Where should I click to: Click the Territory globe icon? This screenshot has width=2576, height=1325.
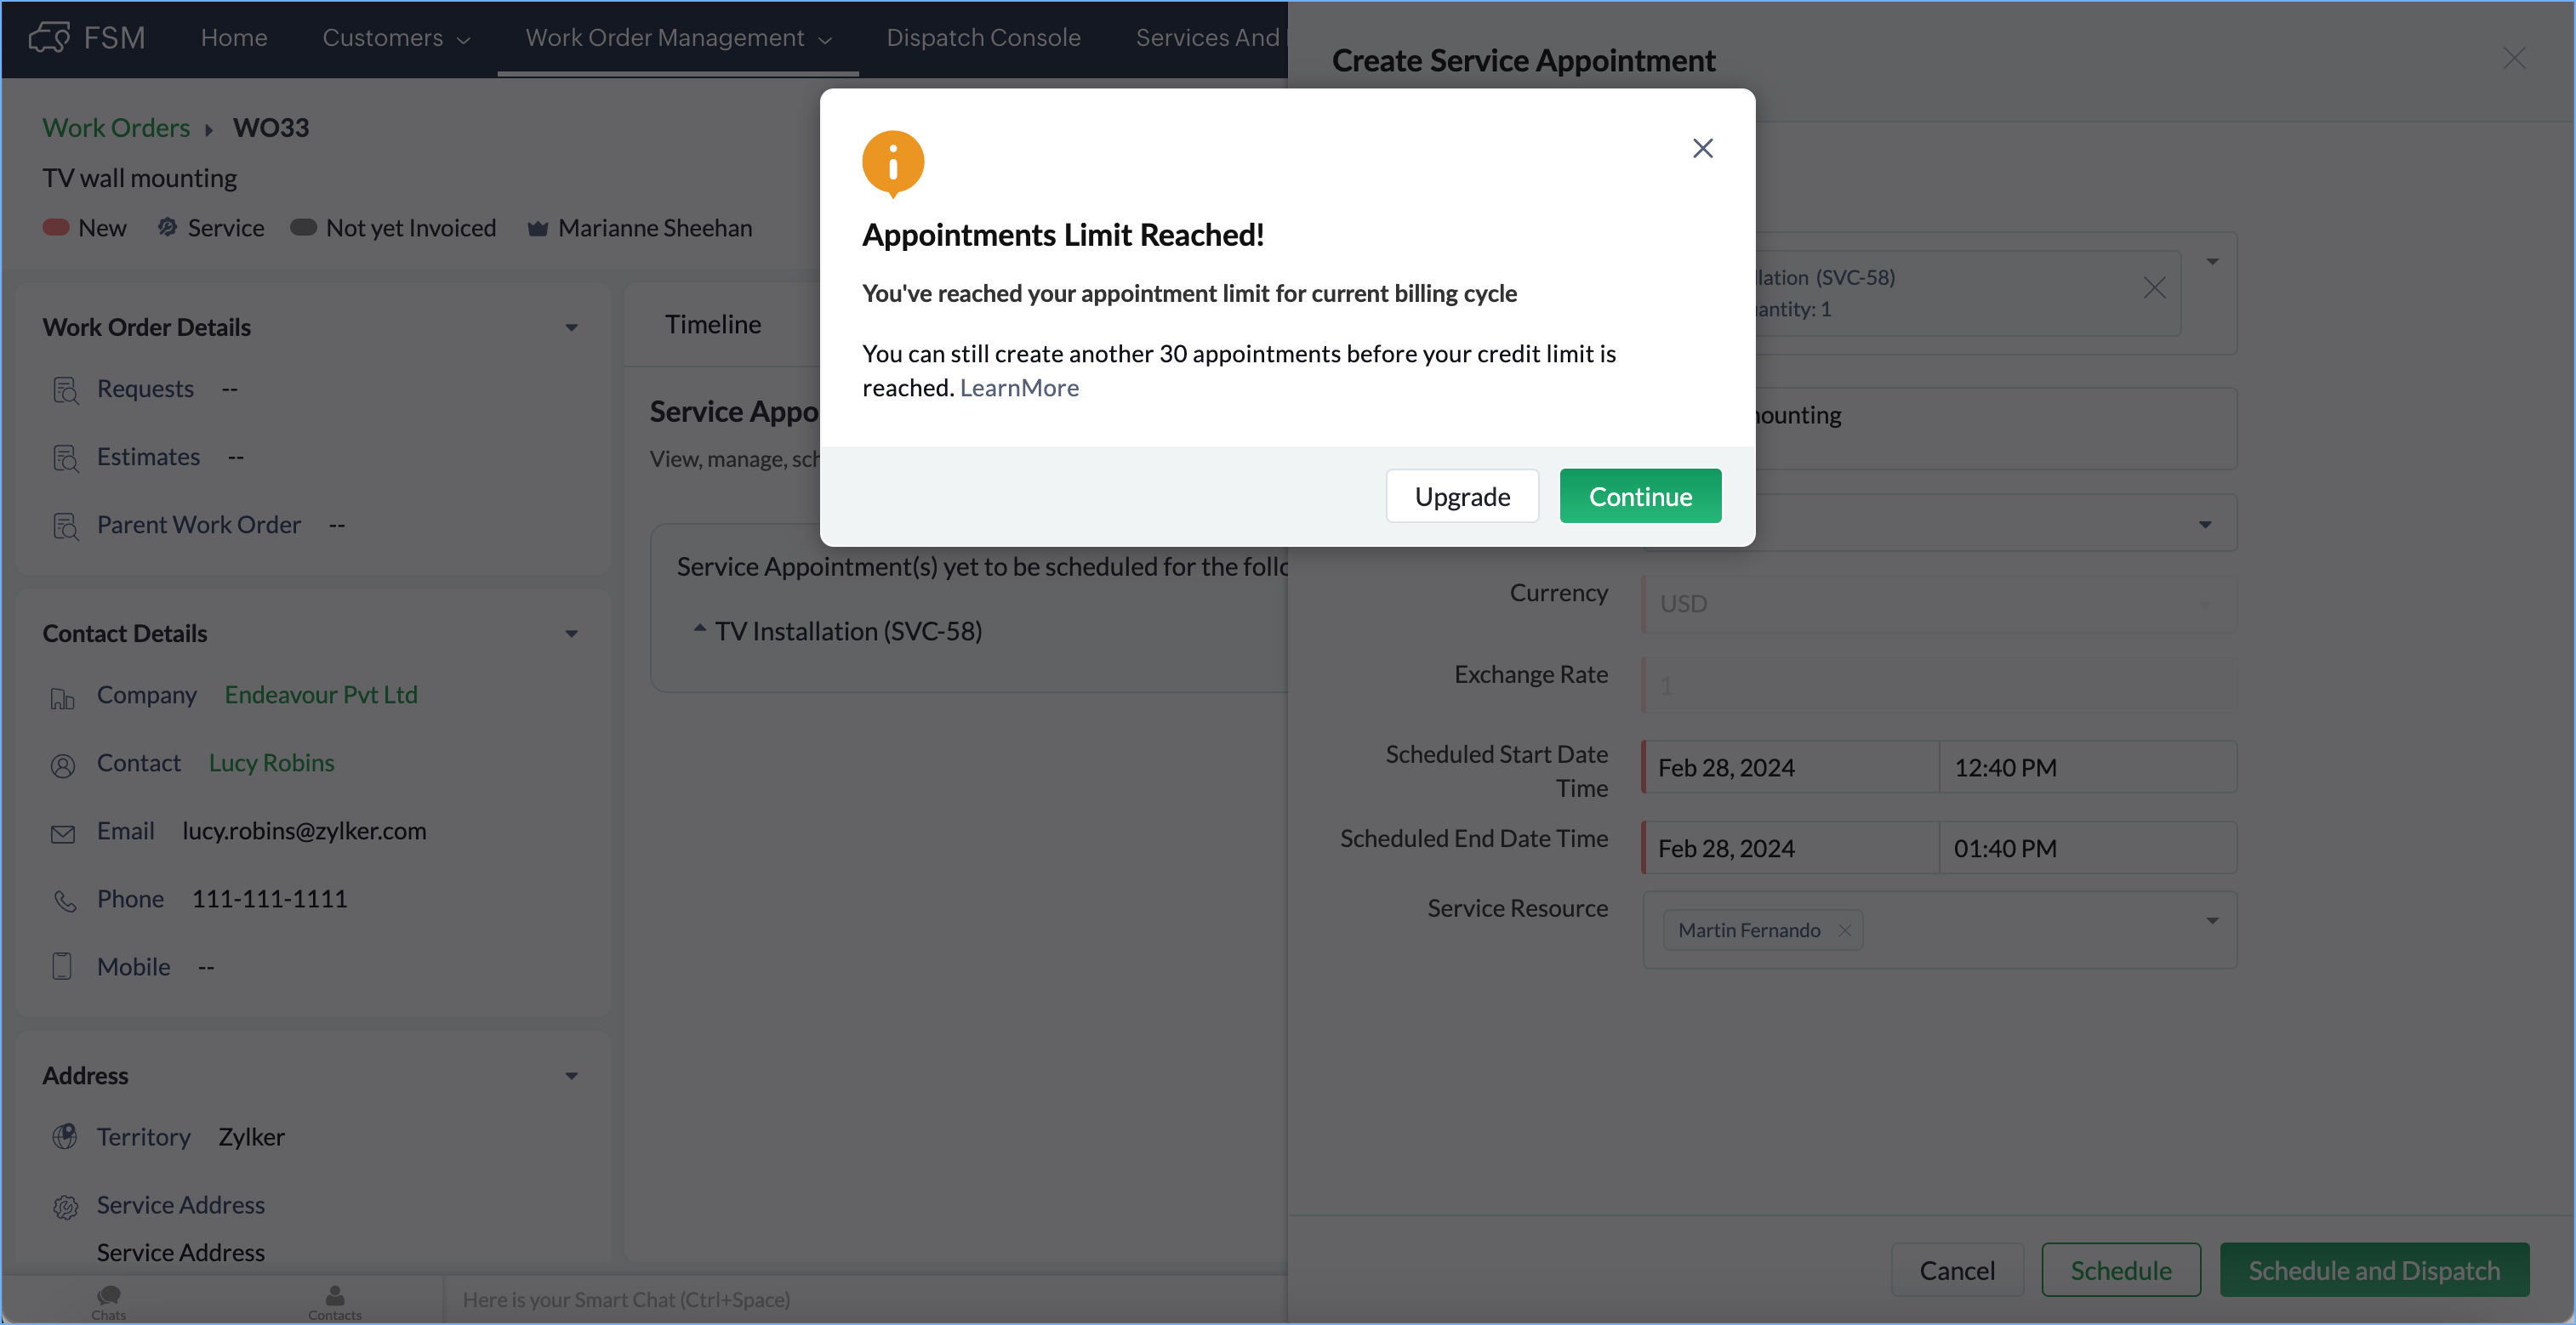click(64, 1137)
